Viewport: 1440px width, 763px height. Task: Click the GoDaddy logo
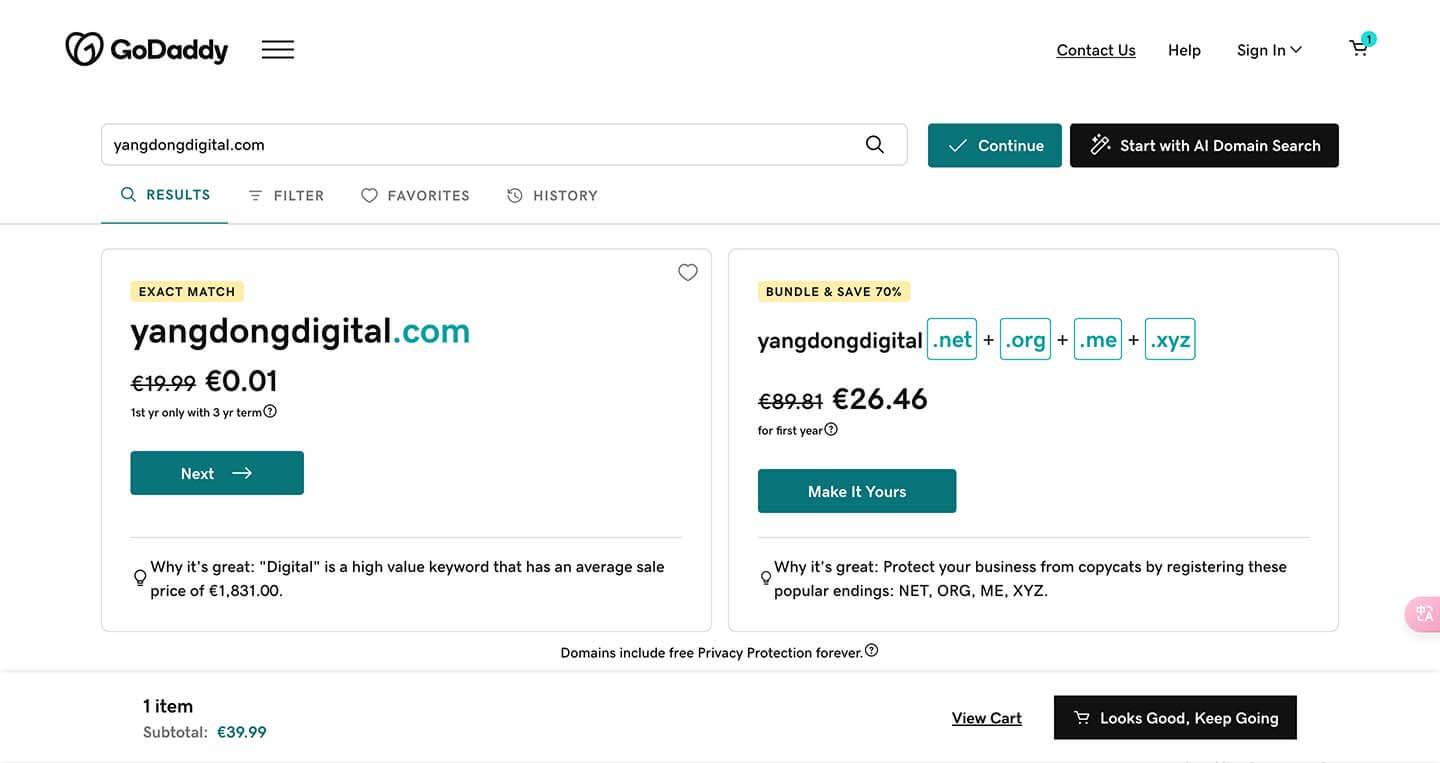pos(147,49)
